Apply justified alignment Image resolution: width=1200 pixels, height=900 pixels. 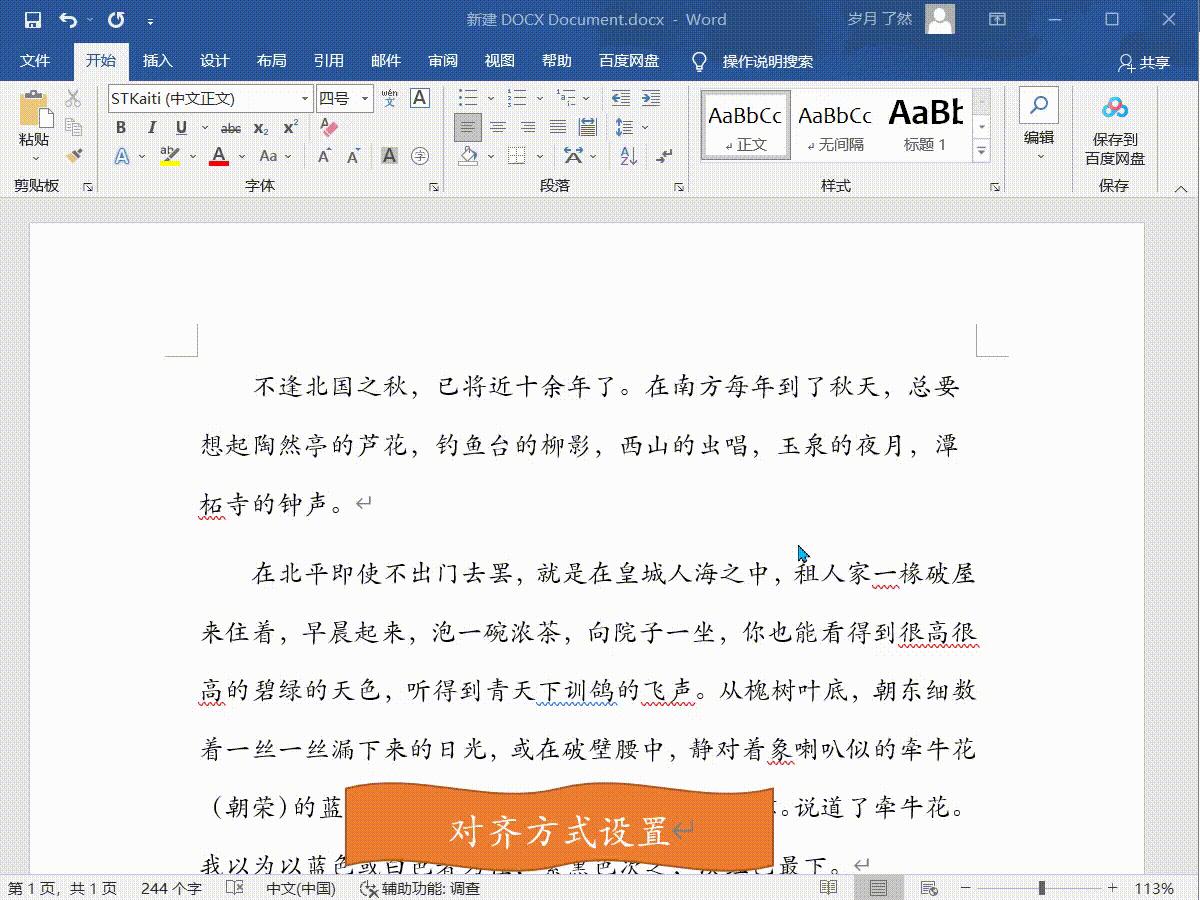[555, 127]
